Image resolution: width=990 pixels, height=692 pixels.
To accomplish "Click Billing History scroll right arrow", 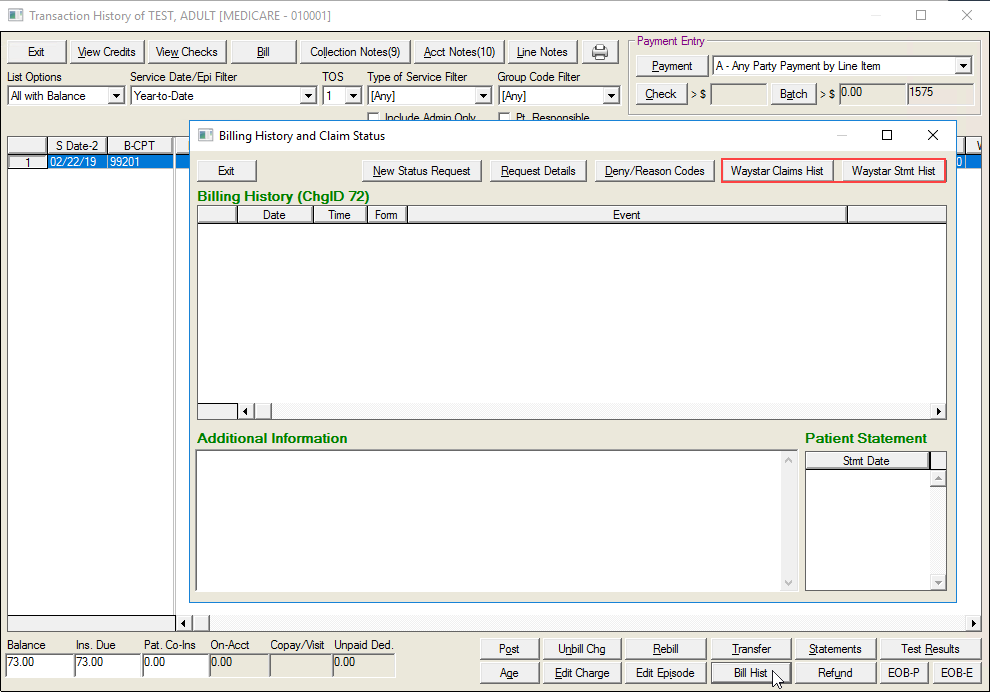I will [939, 412].
